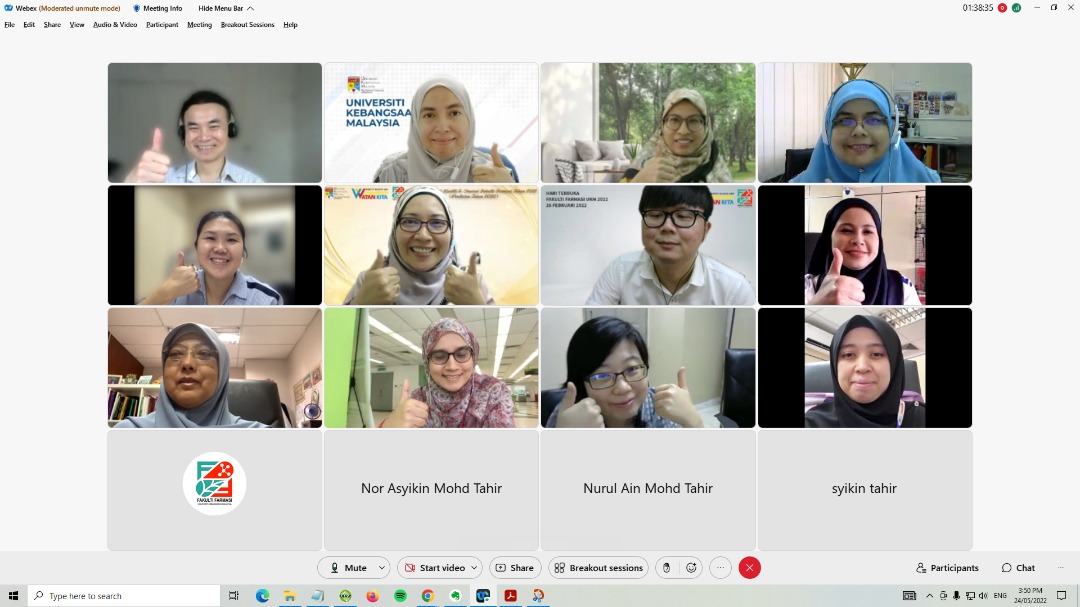Screen dimensions: 1080x607
Task: Click the Share content button
Action: click(x=514, y=568)
